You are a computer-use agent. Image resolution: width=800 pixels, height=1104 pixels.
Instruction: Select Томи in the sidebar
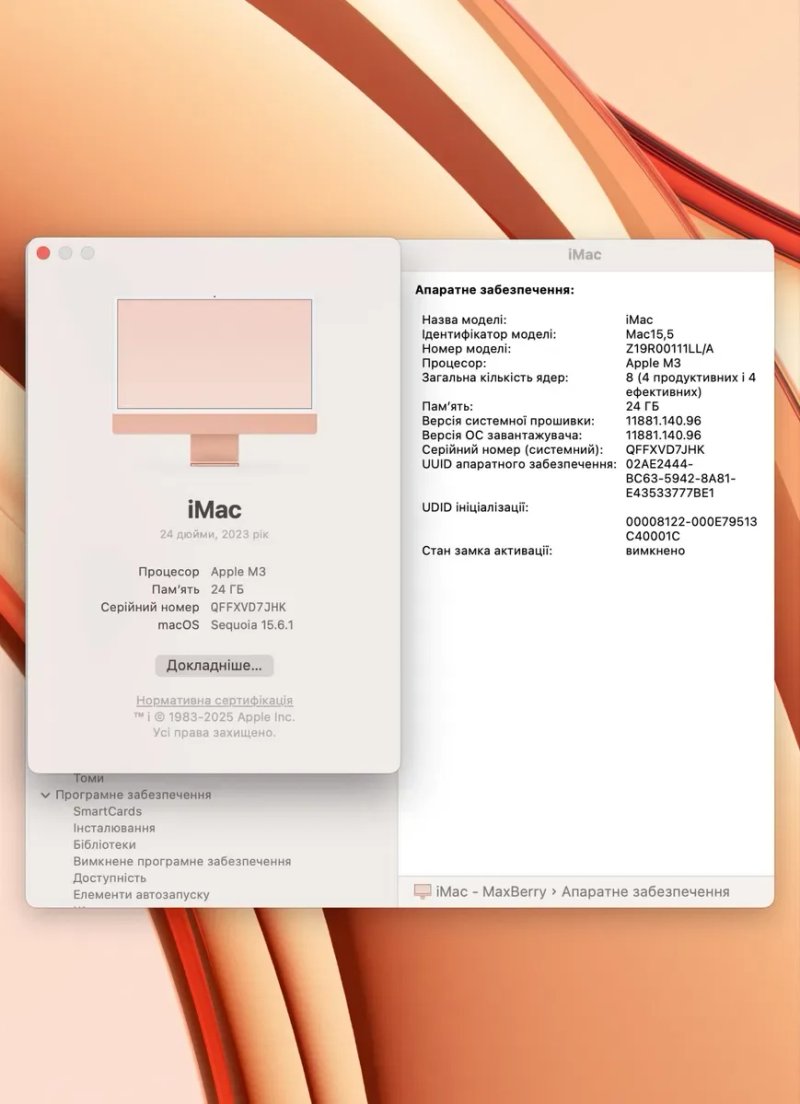(89, 778)
